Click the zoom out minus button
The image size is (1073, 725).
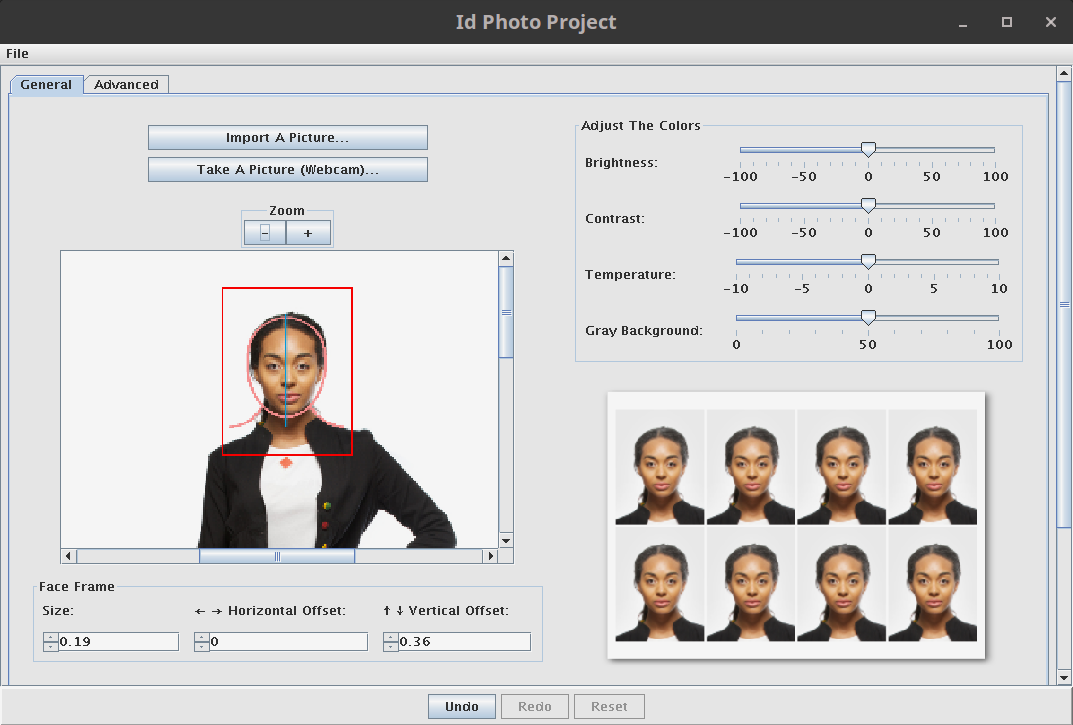click(265, 233)
